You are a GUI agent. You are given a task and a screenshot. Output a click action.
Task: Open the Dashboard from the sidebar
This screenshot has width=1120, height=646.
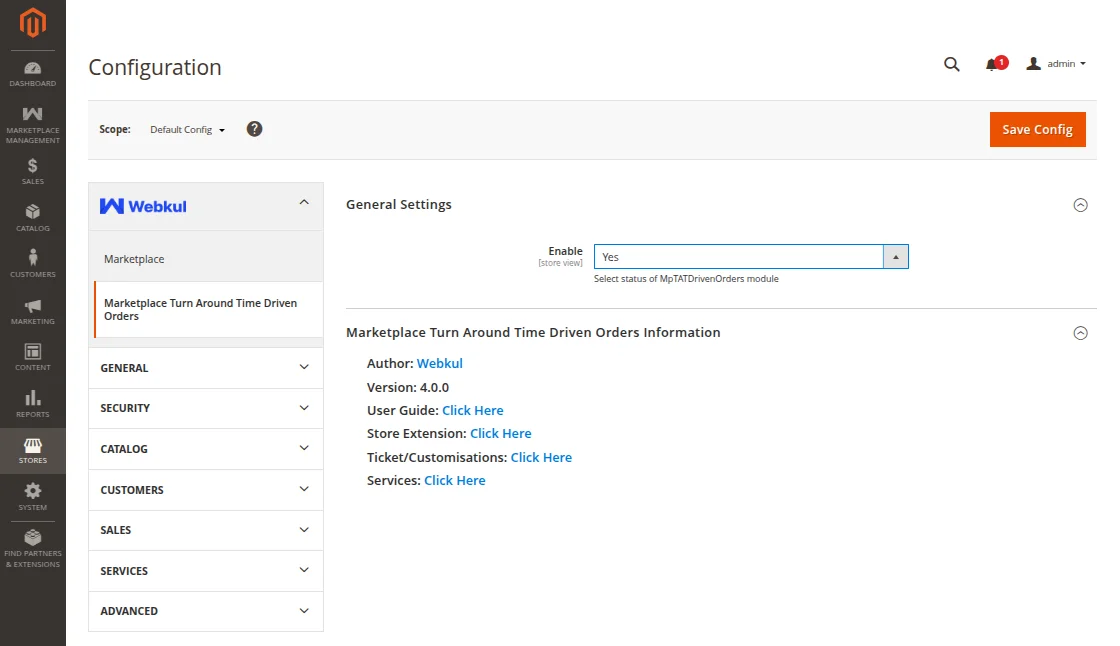32,68
